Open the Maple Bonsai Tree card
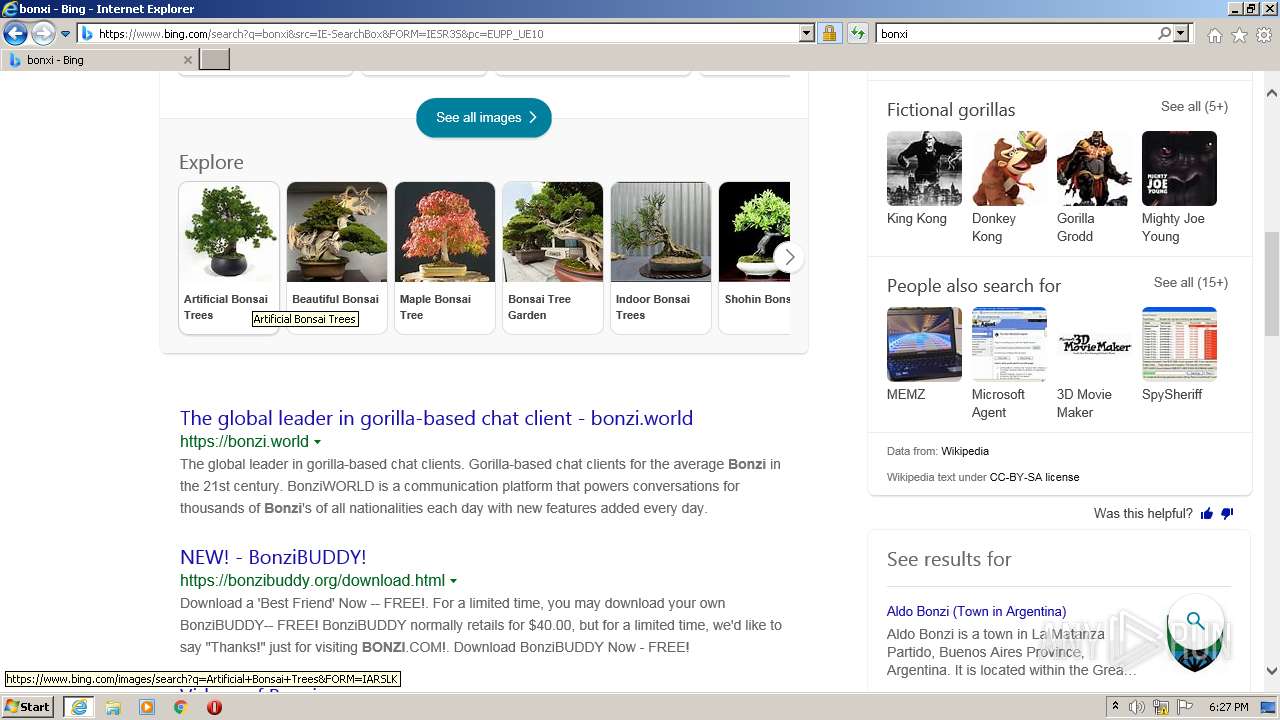The image size is (1280, 720). click(x=445, y=257)
